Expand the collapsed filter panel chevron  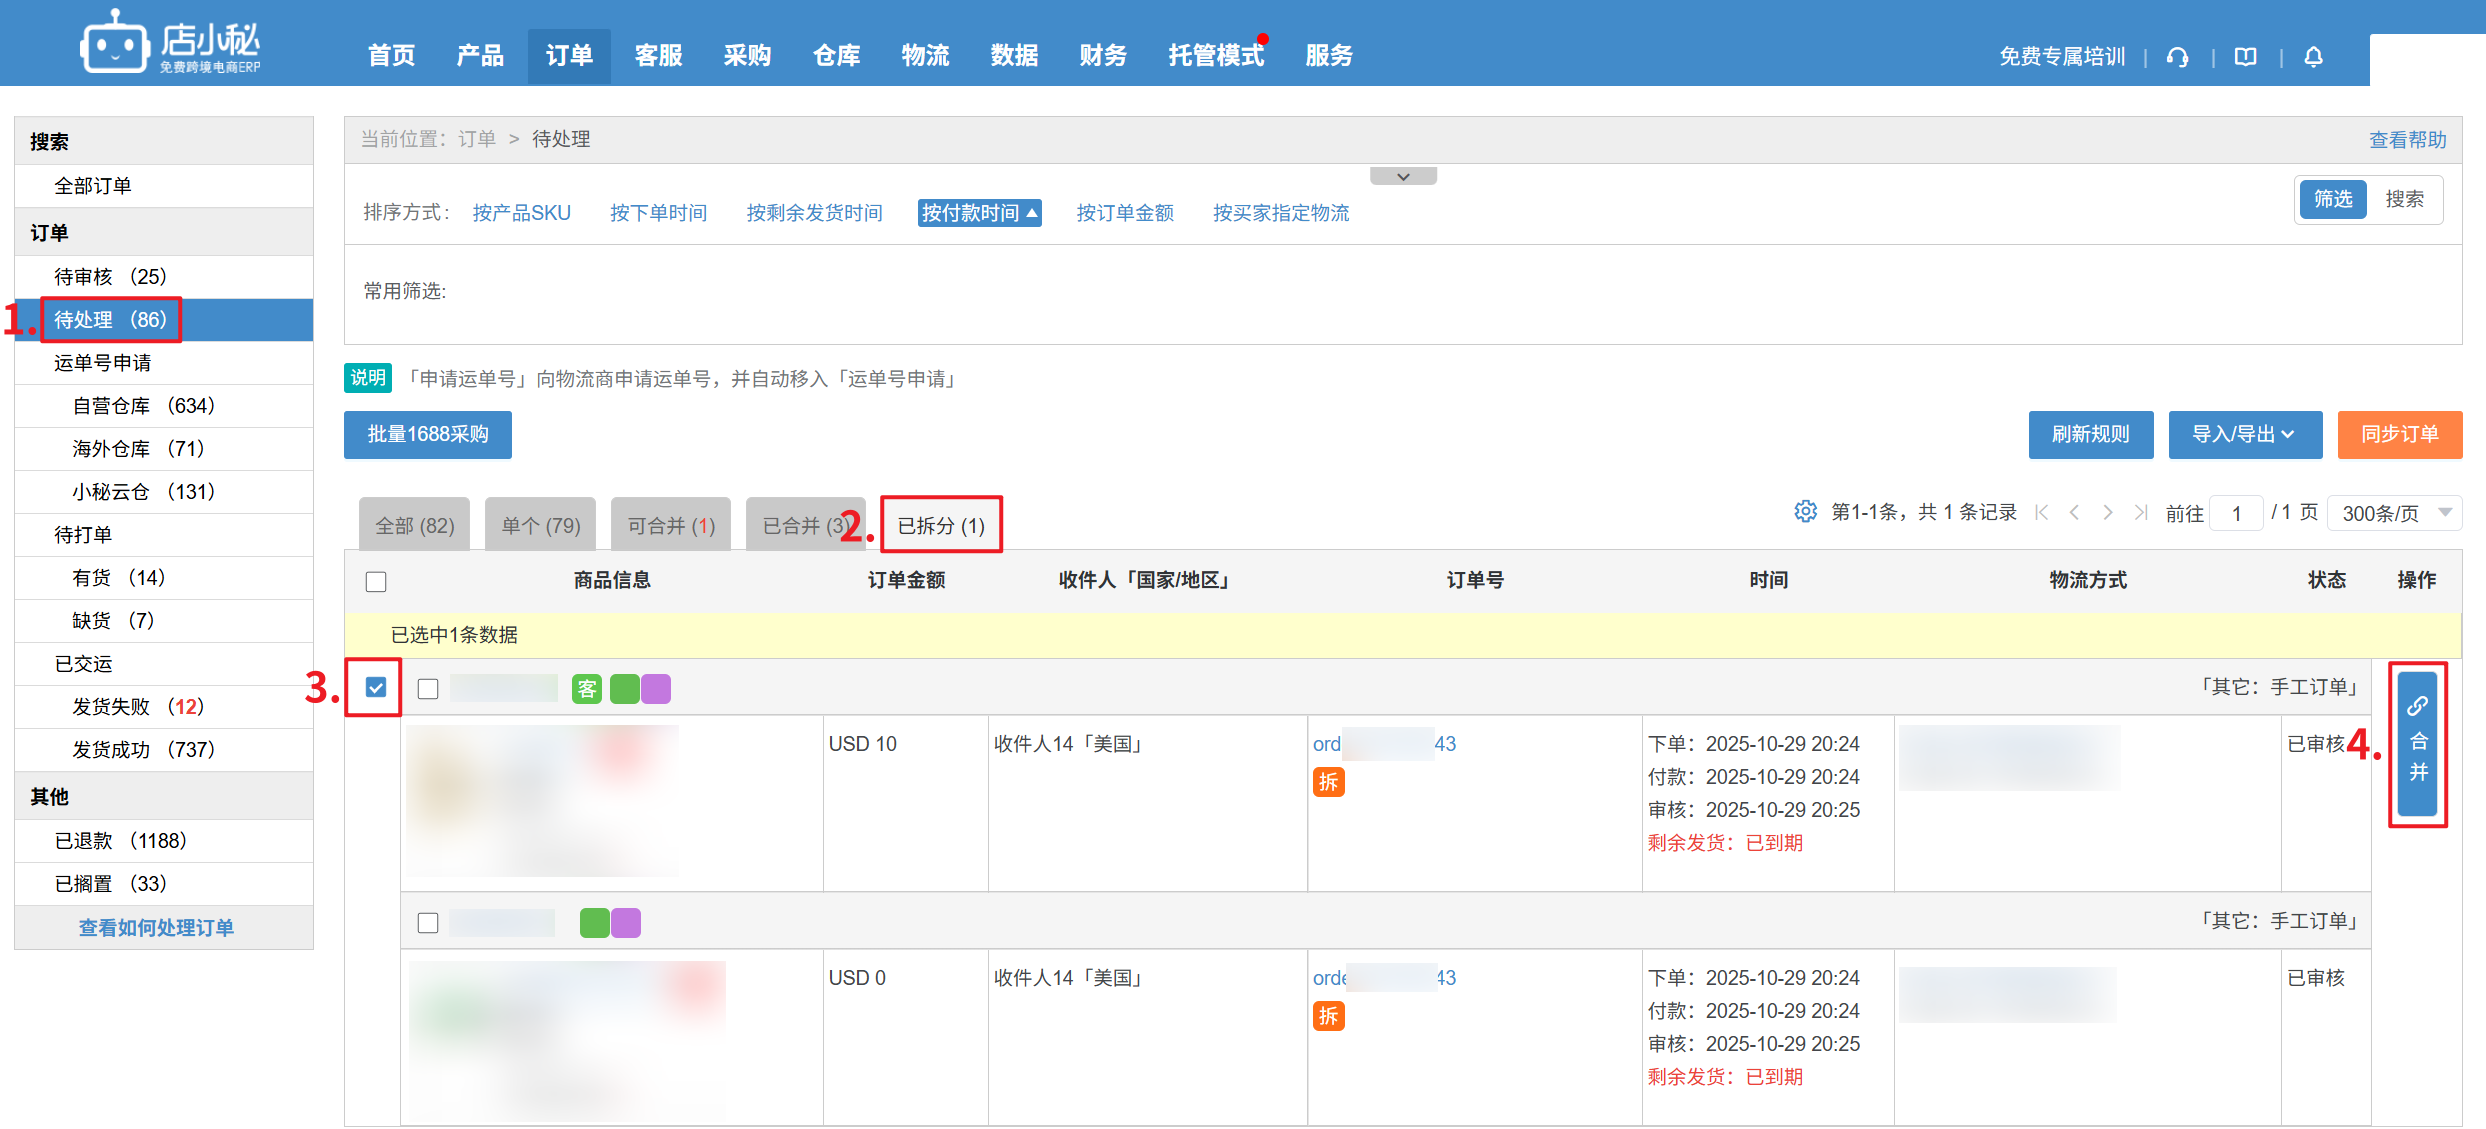[x=1403, y=177]
